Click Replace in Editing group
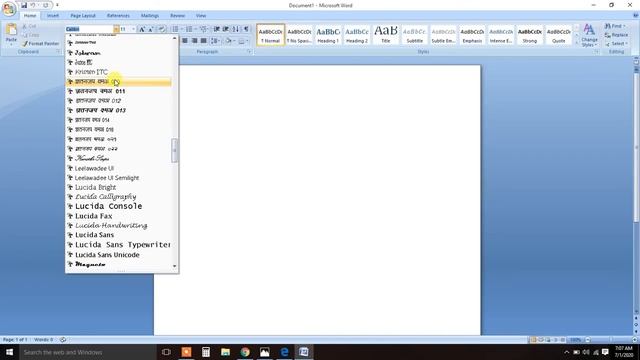Image resolution: width=640 pixels, height=360 pixels. 617,35
